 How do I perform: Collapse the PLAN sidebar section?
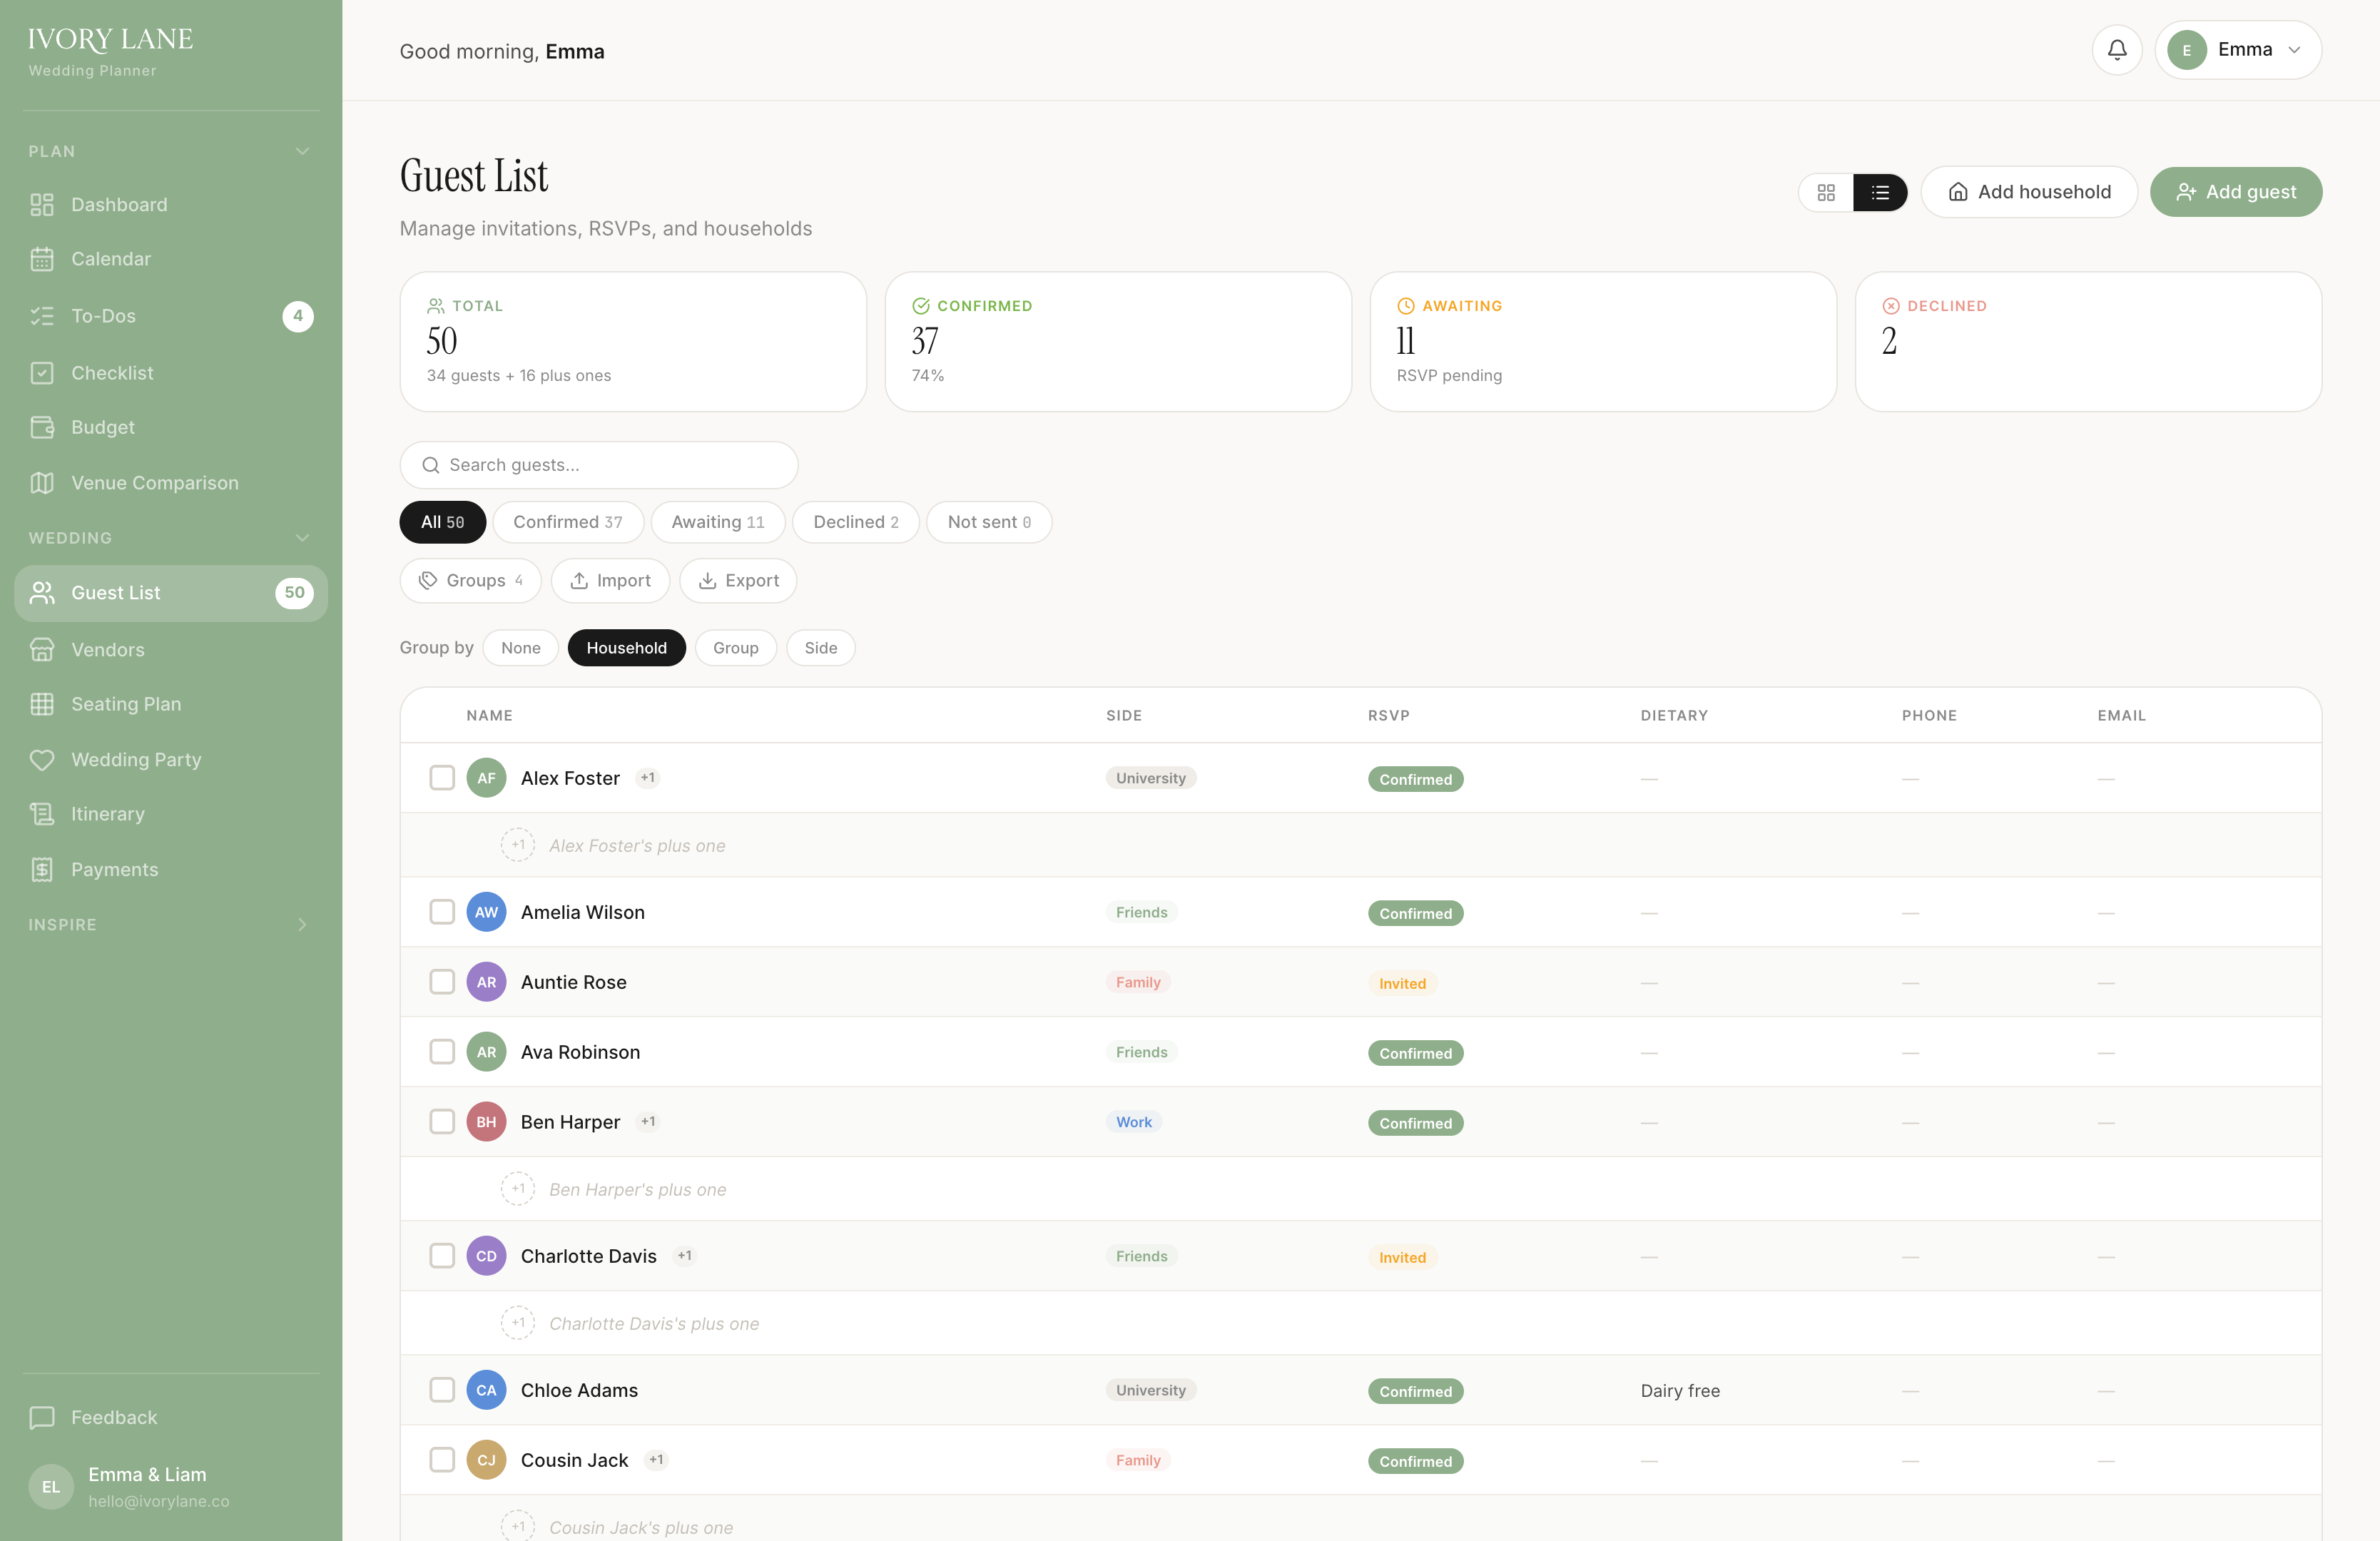tap(302, 151)
